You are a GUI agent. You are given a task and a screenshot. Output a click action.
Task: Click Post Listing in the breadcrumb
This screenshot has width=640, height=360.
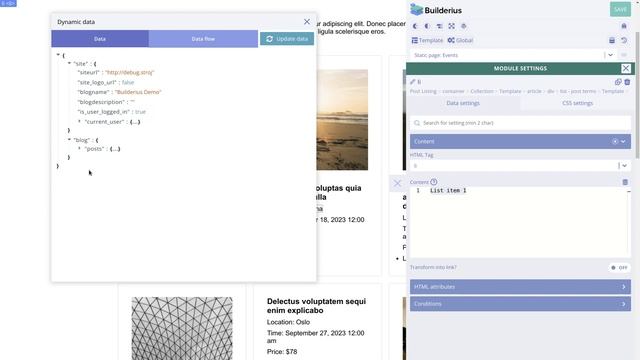423,91
